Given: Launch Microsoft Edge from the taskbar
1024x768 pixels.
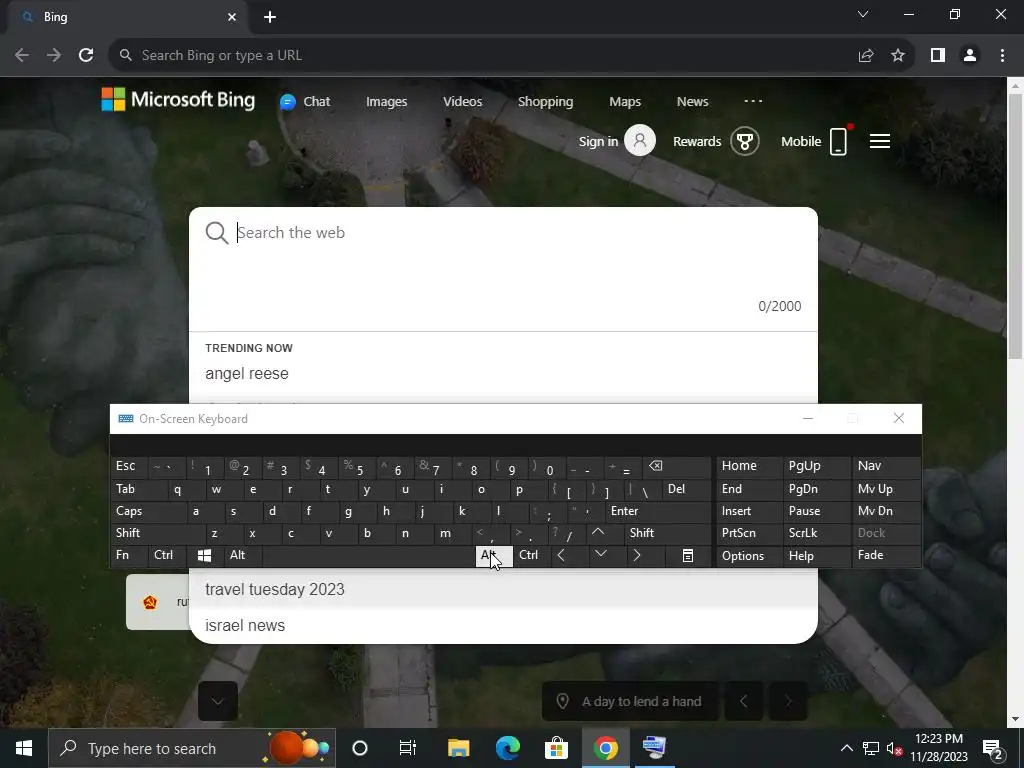Looking at the screenshot, I should tap(507, 748).
